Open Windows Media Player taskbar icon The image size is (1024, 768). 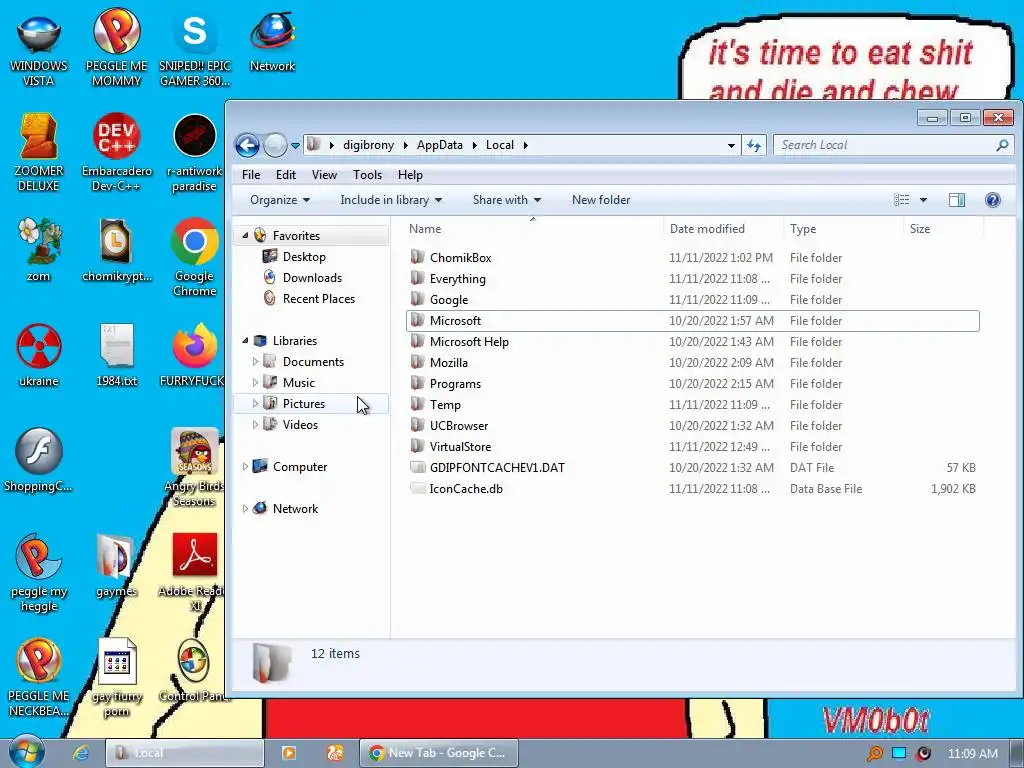click(289, 753)
